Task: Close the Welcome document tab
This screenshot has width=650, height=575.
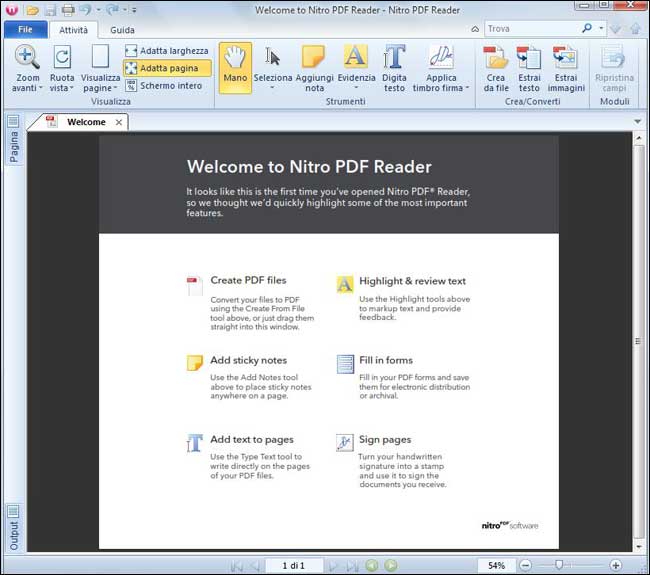Action: click(119, 123)
